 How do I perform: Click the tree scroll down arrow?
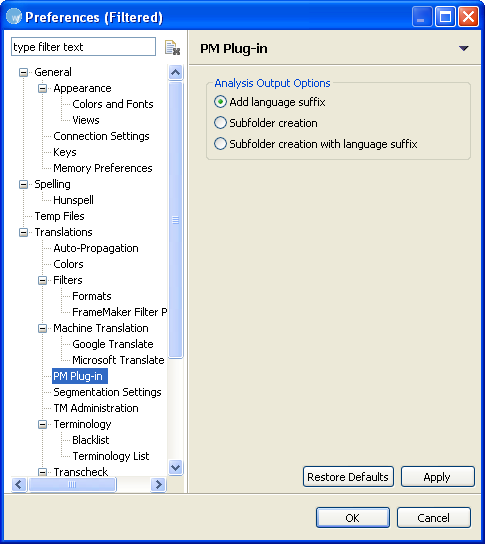(176, 467)
